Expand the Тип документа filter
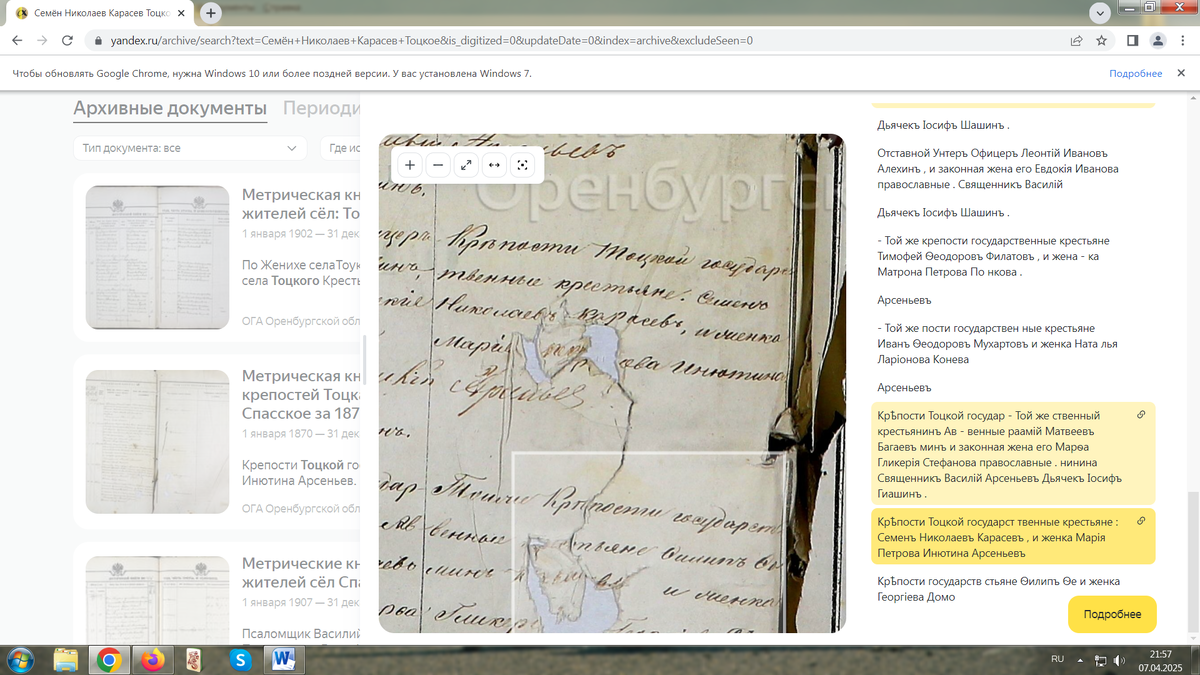 point(190,148)
